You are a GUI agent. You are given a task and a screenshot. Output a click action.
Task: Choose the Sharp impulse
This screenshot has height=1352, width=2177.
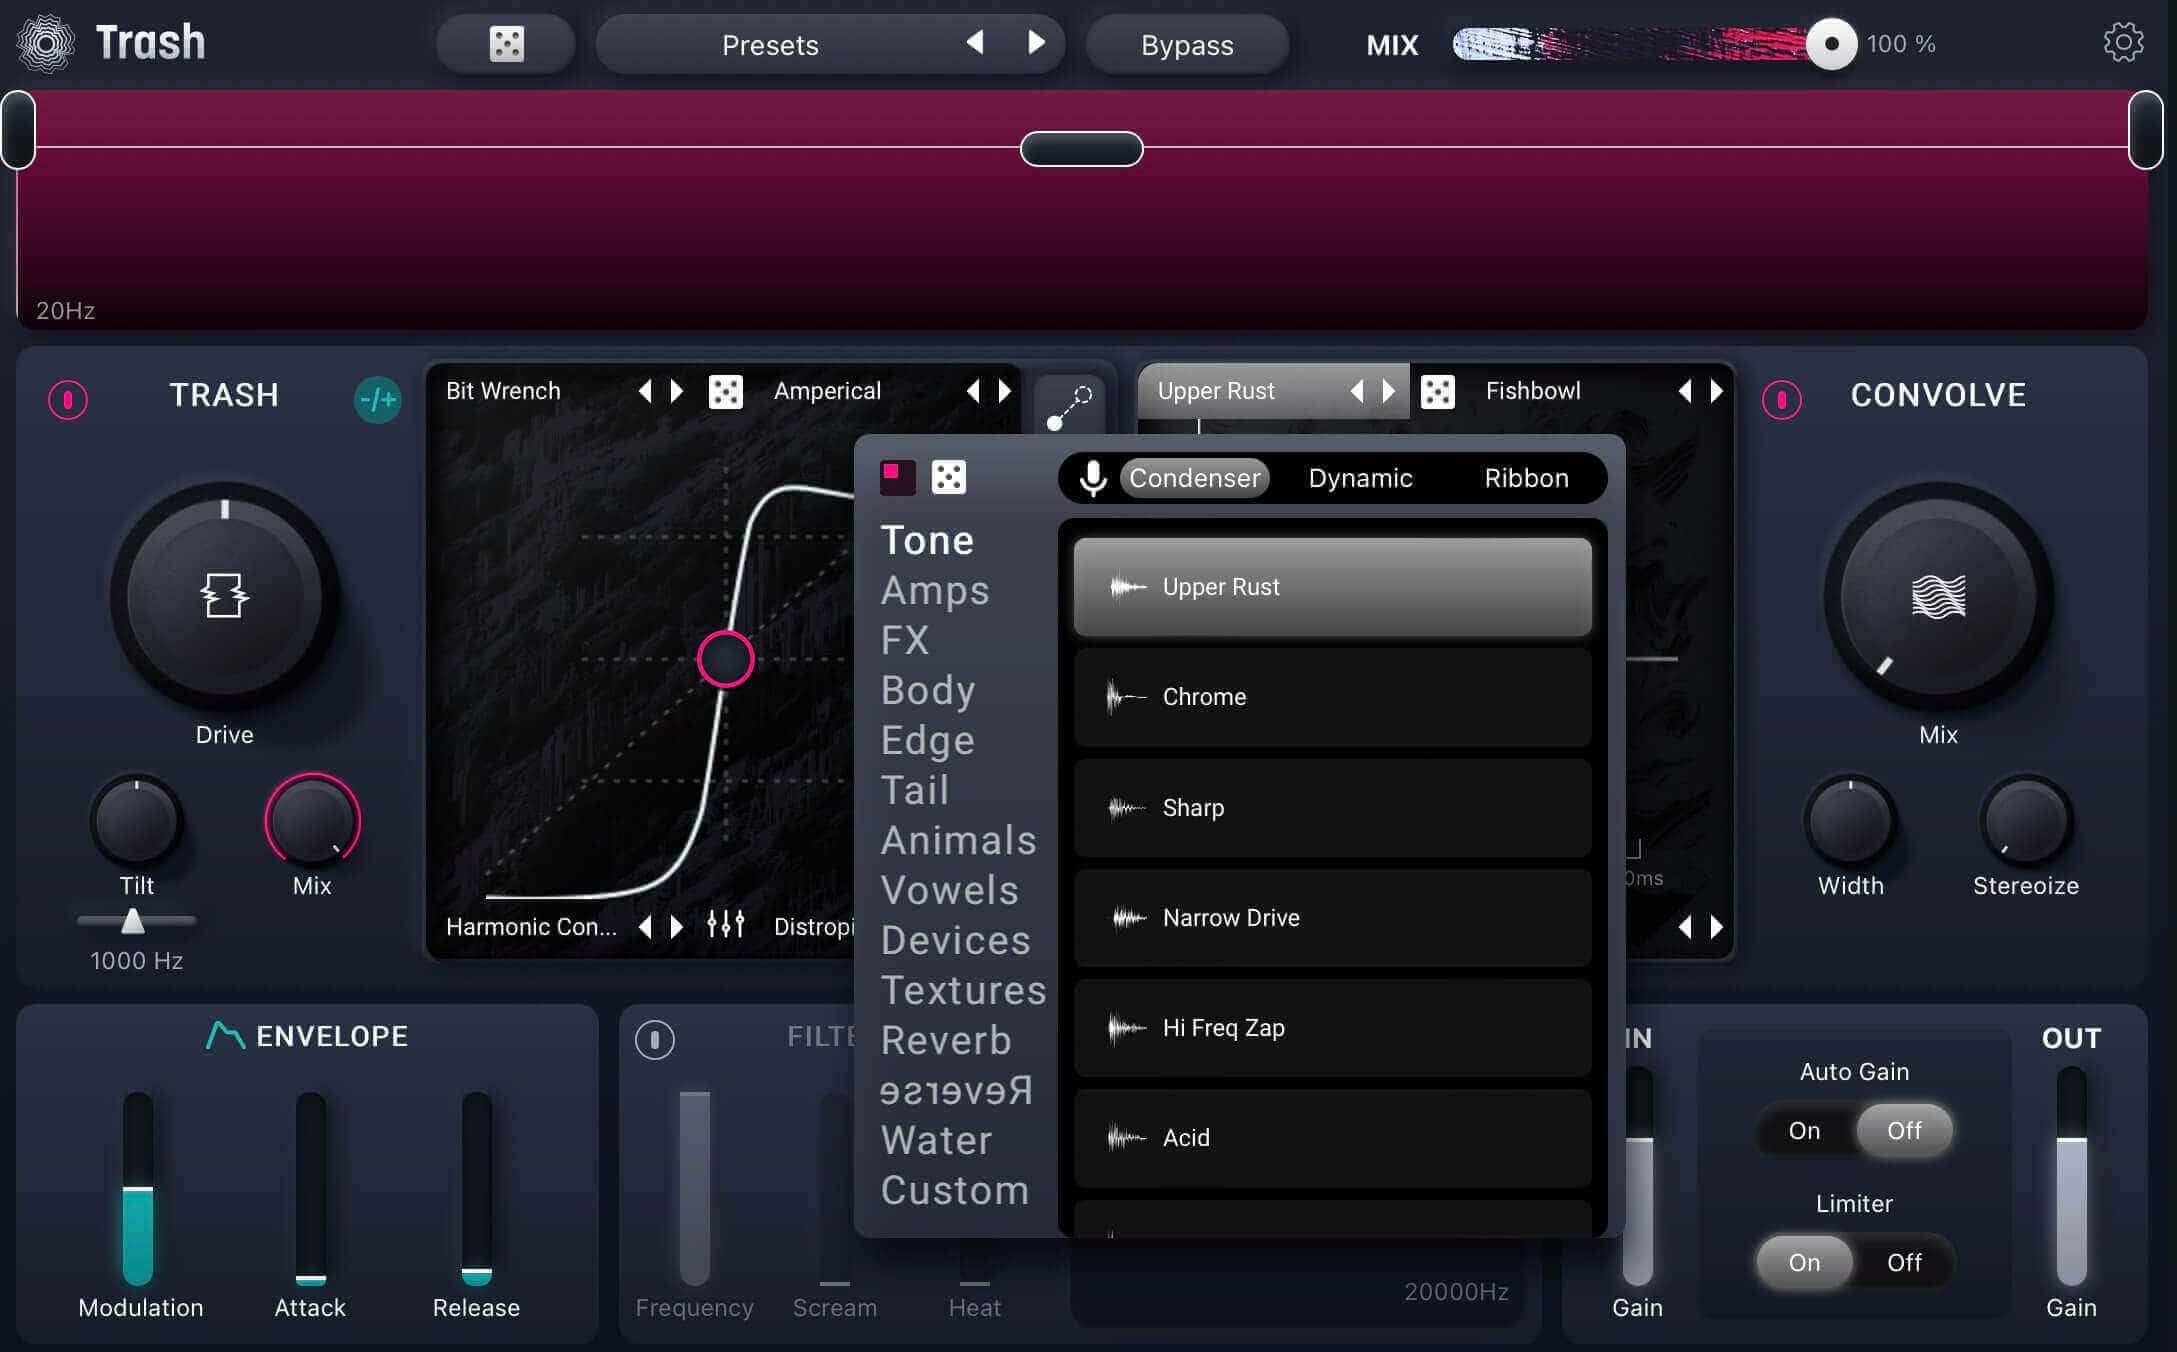click(1332, 807)
